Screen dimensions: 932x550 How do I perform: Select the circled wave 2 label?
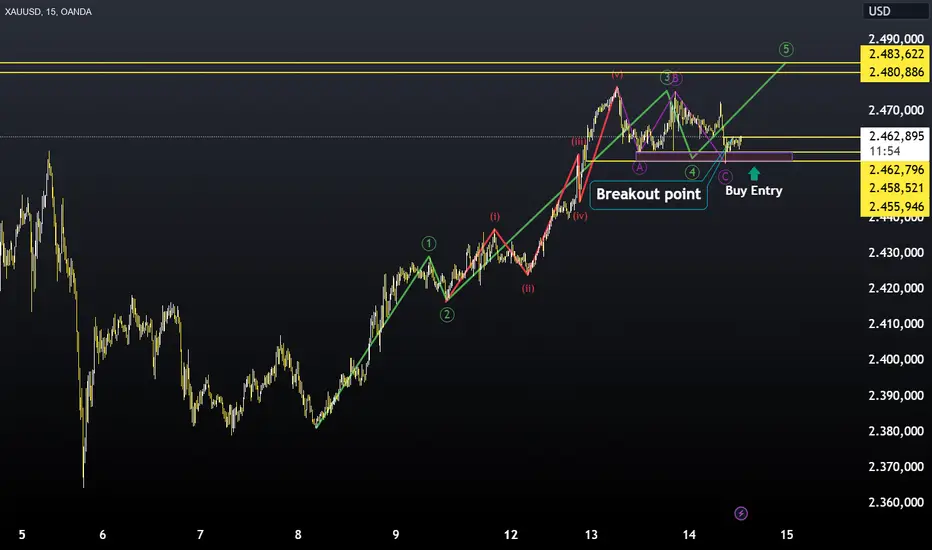[447, 315]
